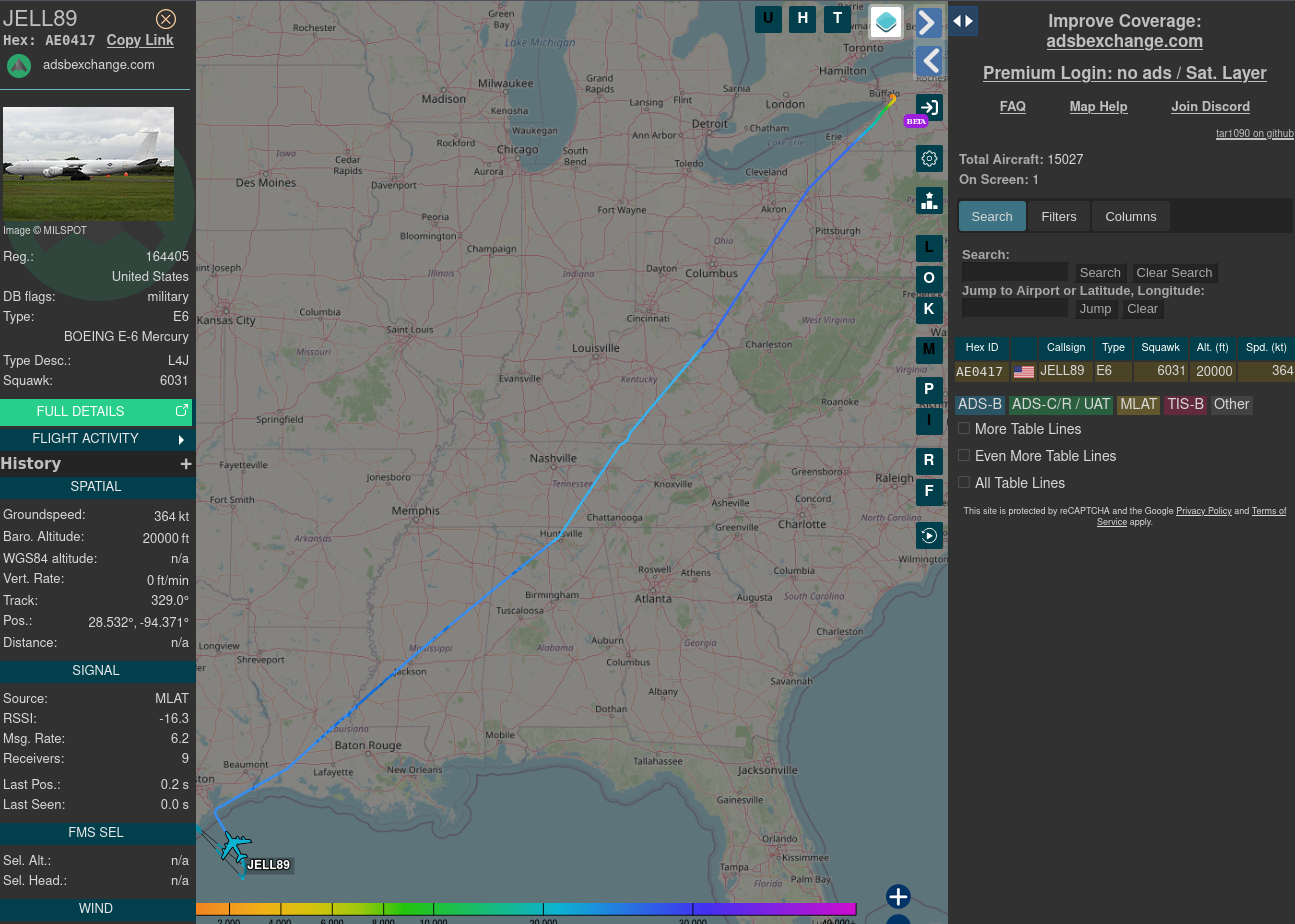Open Premium Login link

1125,73
